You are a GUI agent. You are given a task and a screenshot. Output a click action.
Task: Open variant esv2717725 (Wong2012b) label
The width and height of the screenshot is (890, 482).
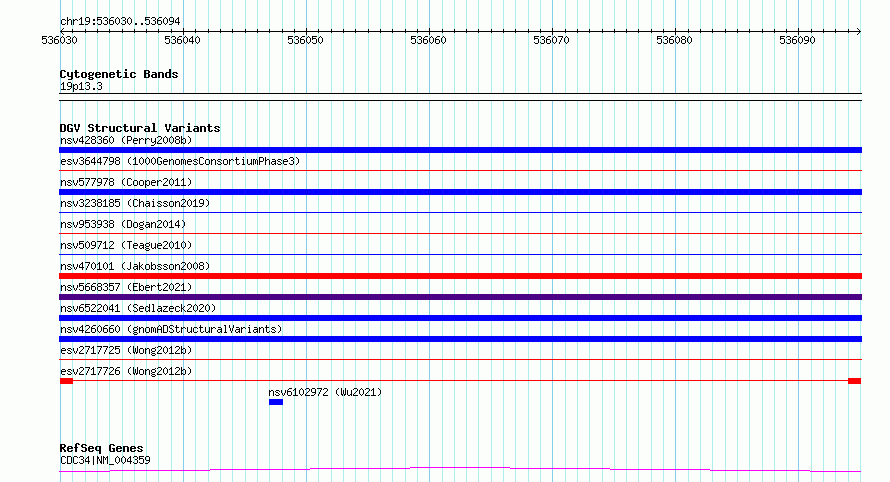126,350
